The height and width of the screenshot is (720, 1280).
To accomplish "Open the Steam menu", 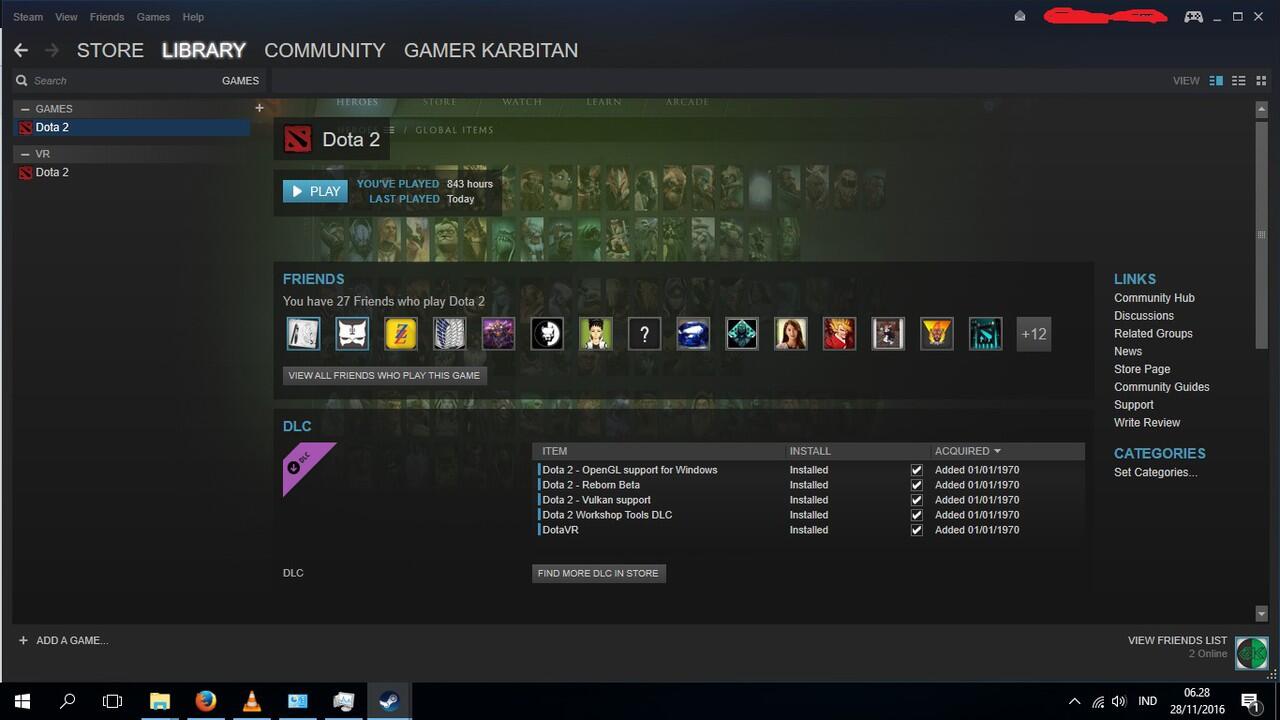I will pos(28,17).
